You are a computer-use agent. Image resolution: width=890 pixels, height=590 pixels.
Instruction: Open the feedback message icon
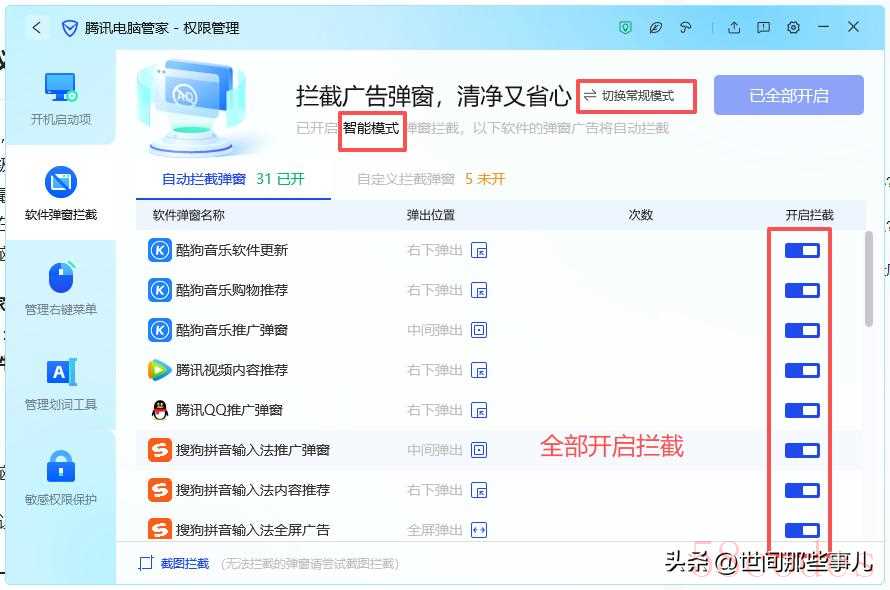point(763,27)
